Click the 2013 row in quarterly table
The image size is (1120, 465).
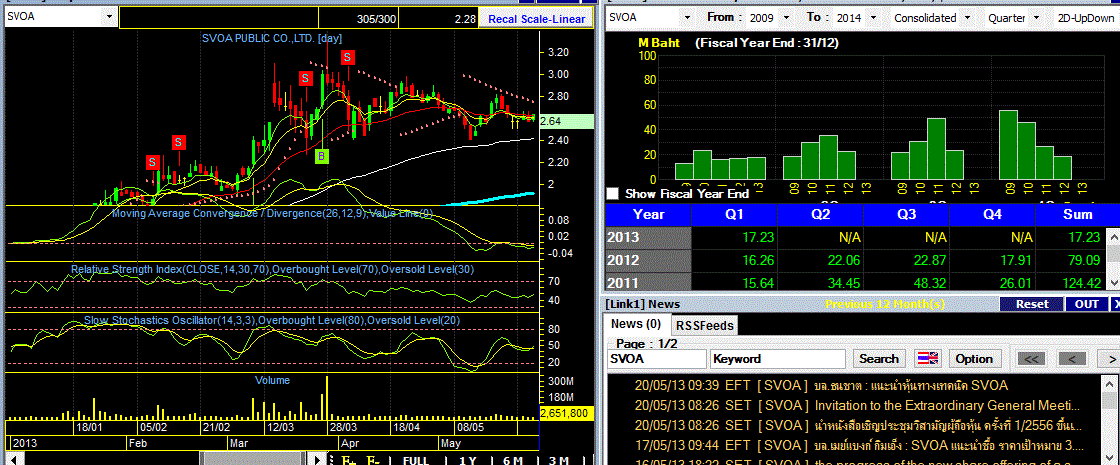[856, 236]
